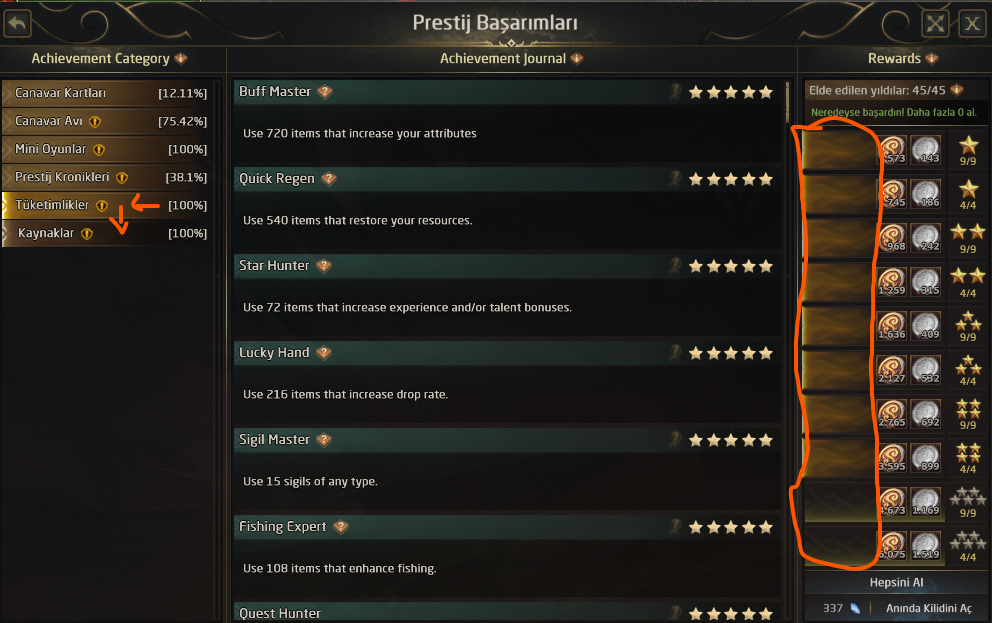
Task: Click the help icon beside Quick Regen
Action: pyautogui.click(x=329, y=179)
